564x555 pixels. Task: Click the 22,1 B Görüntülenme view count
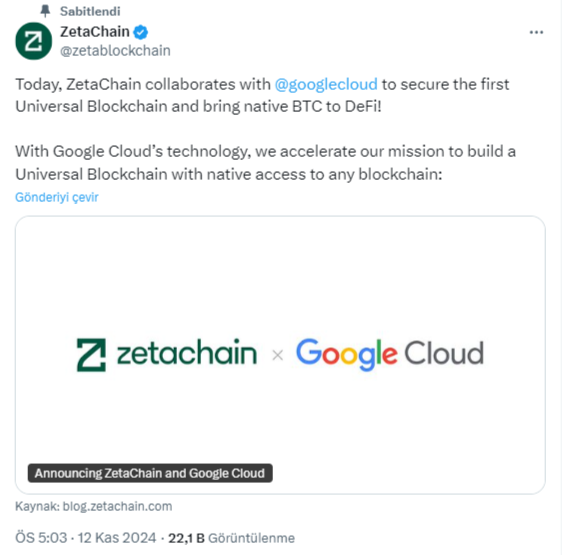coord(231,538)
